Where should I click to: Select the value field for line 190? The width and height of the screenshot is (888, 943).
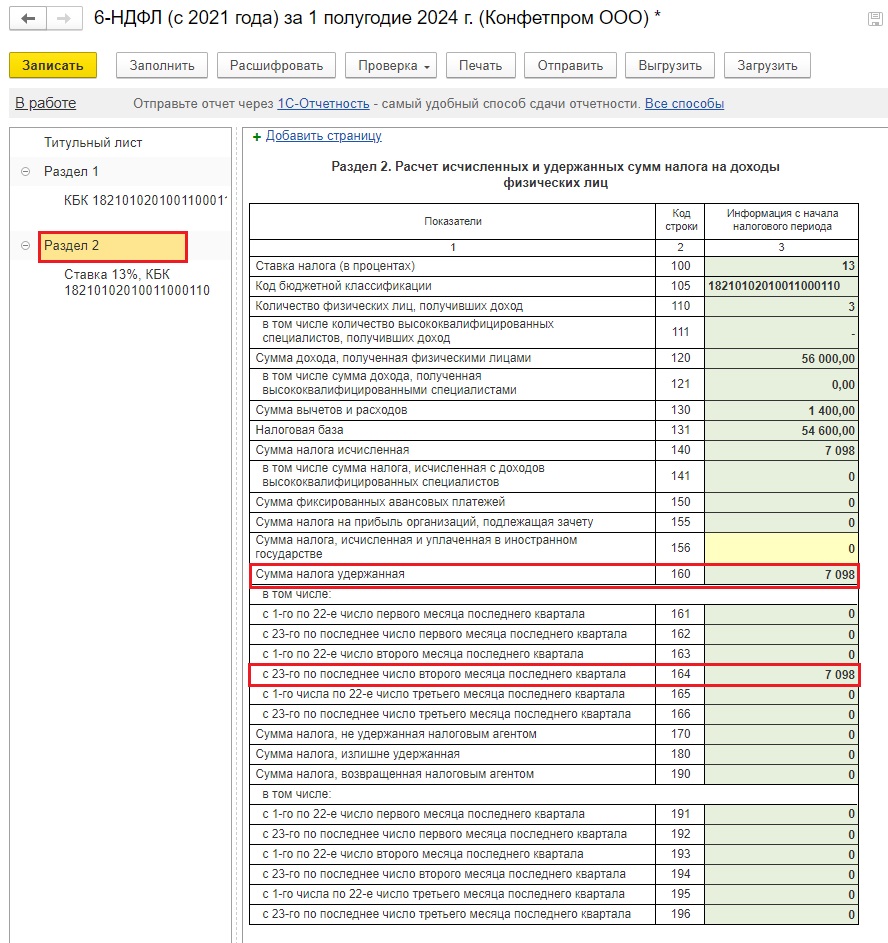[781, 775]
